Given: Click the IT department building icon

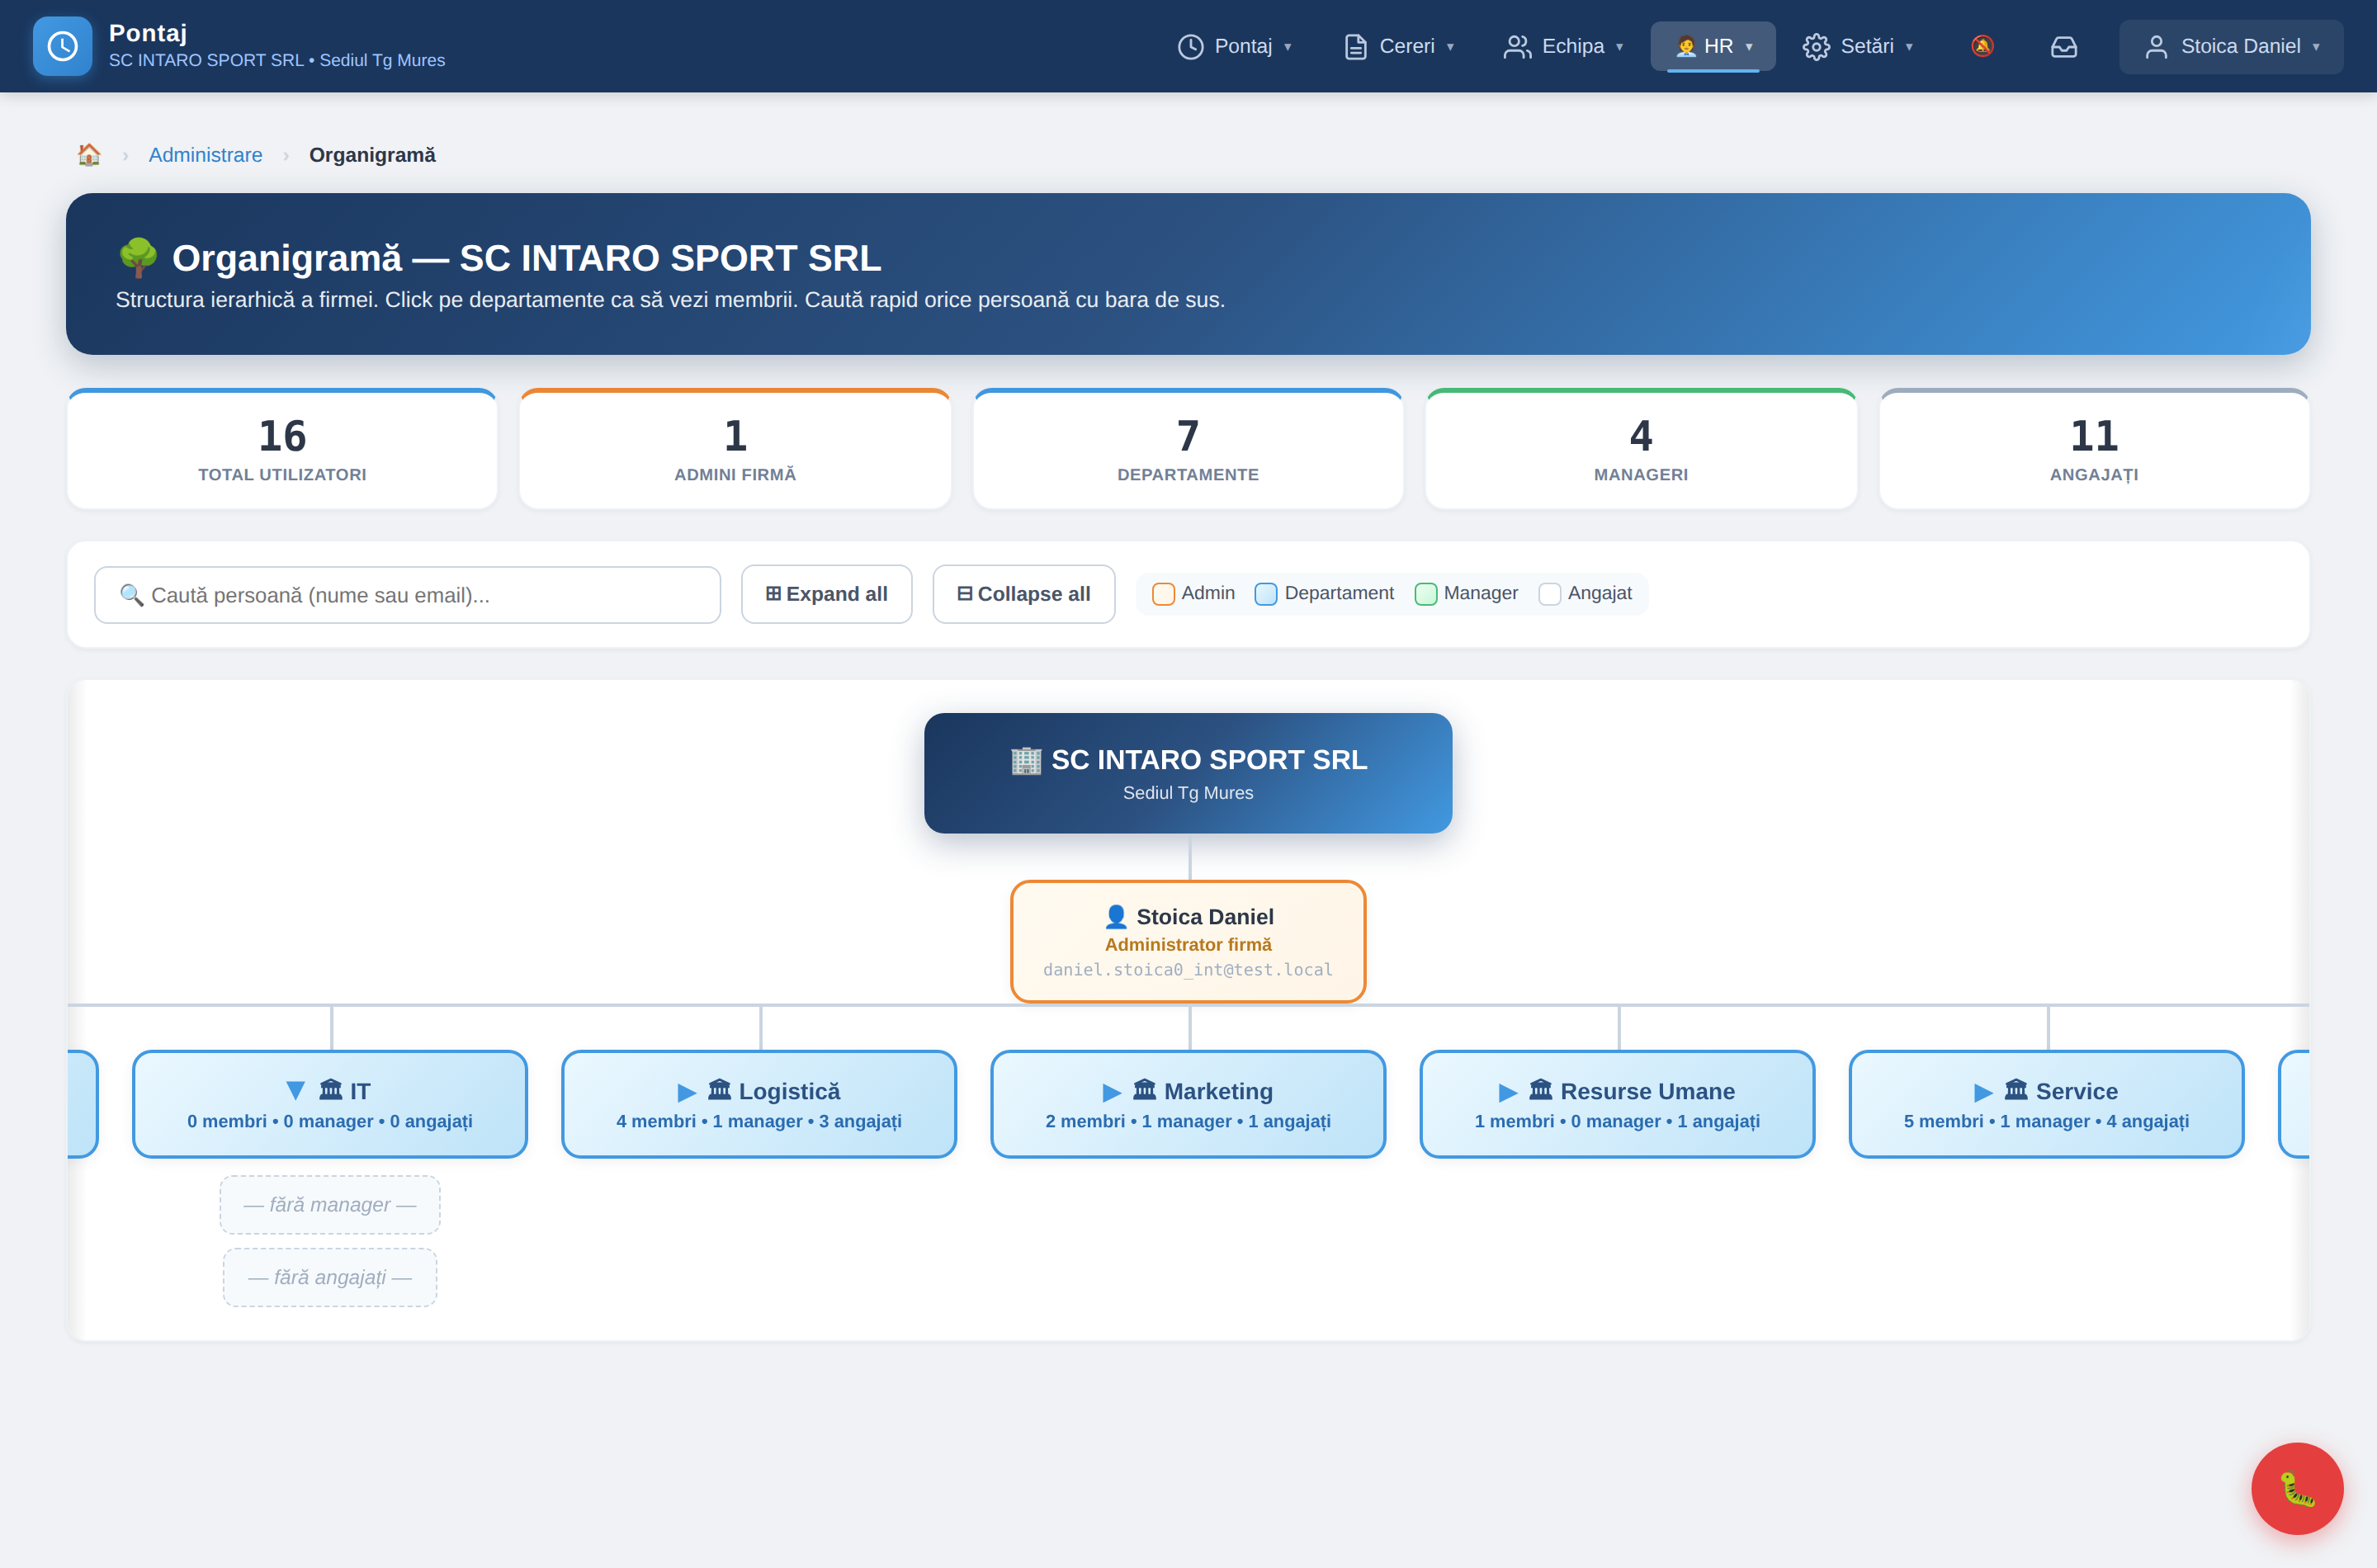Looking at the screenshot, I should click(331, 1090).
